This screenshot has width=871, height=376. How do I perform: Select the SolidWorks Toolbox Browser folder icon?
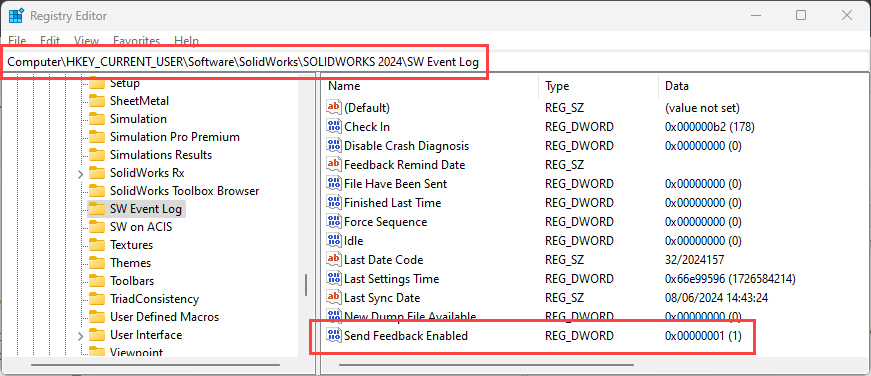tap(97, 191)
